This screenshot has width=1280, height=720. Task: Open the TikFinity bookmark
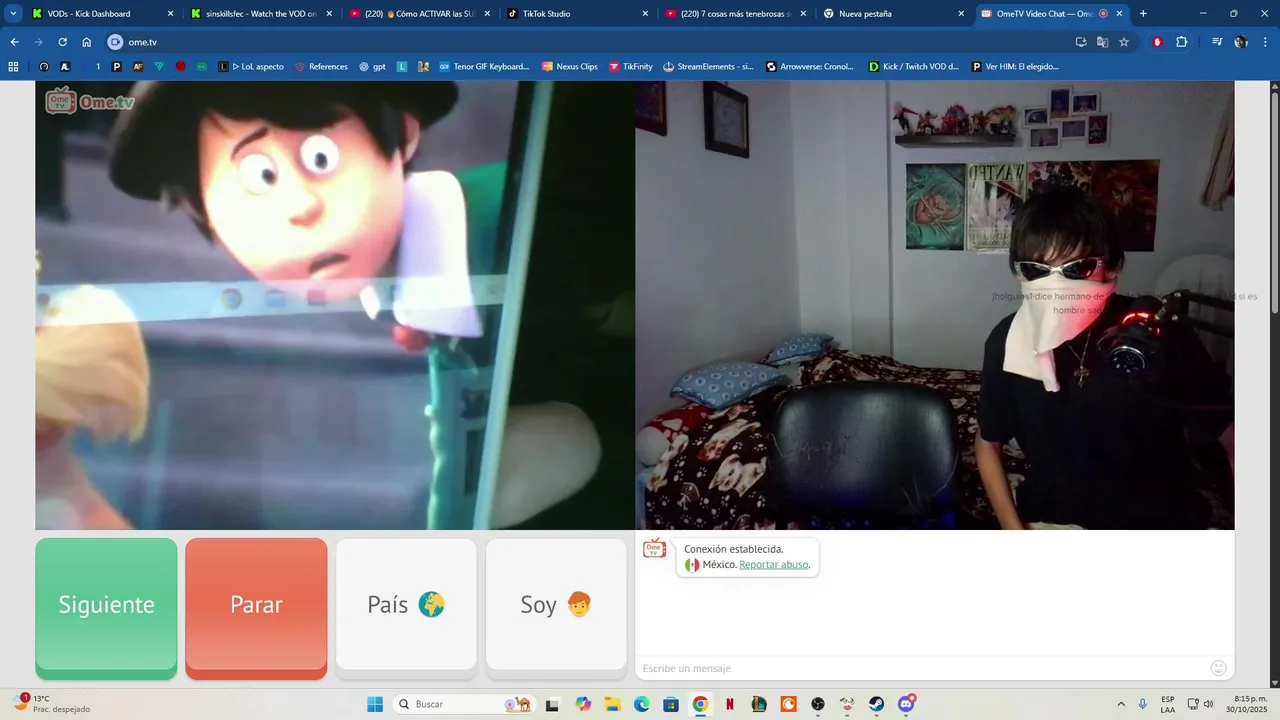(x=630, y=67)
